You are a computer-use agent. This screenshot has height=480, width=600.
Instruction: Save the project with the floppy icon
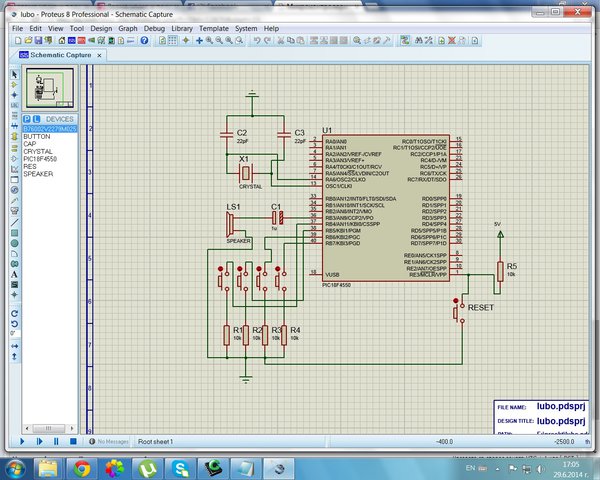(38, 40)
